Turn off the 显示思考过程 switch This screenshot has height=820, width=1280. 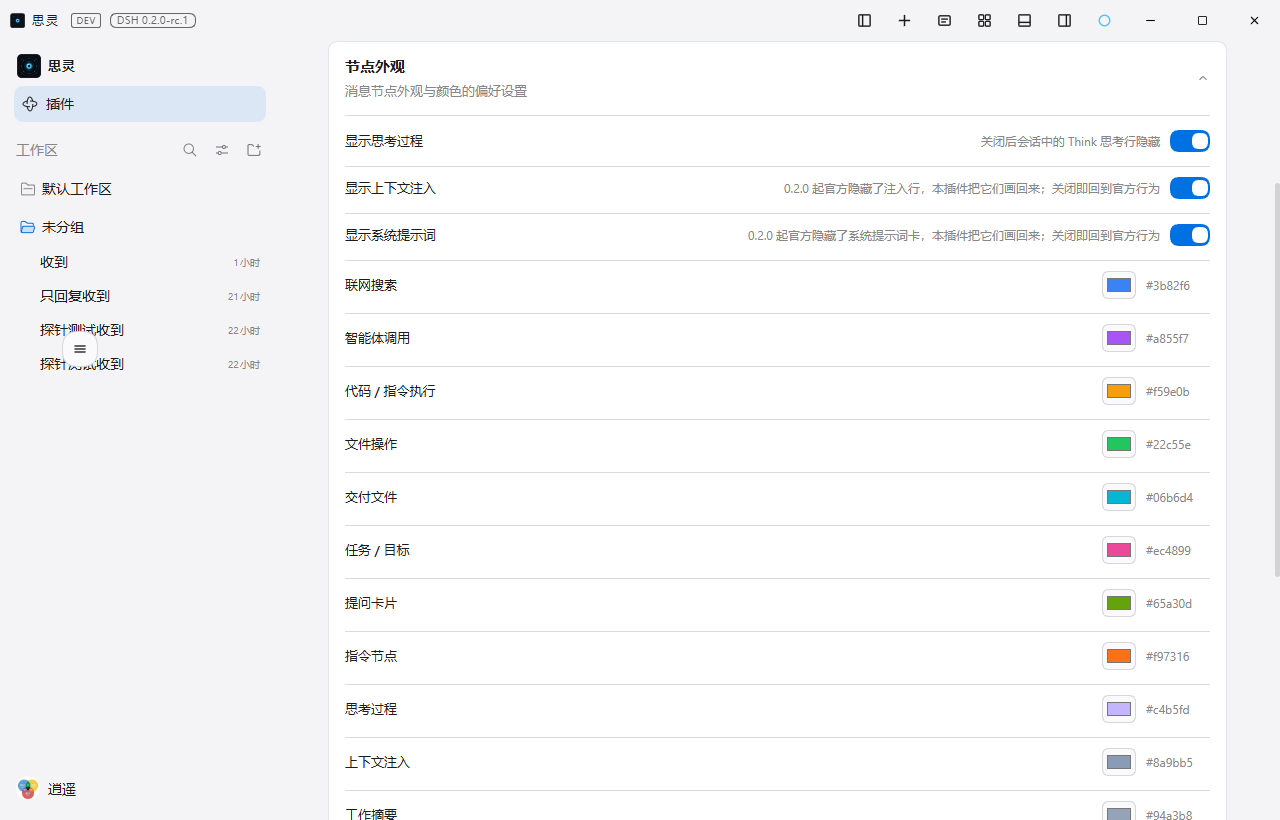[1190, 141]
